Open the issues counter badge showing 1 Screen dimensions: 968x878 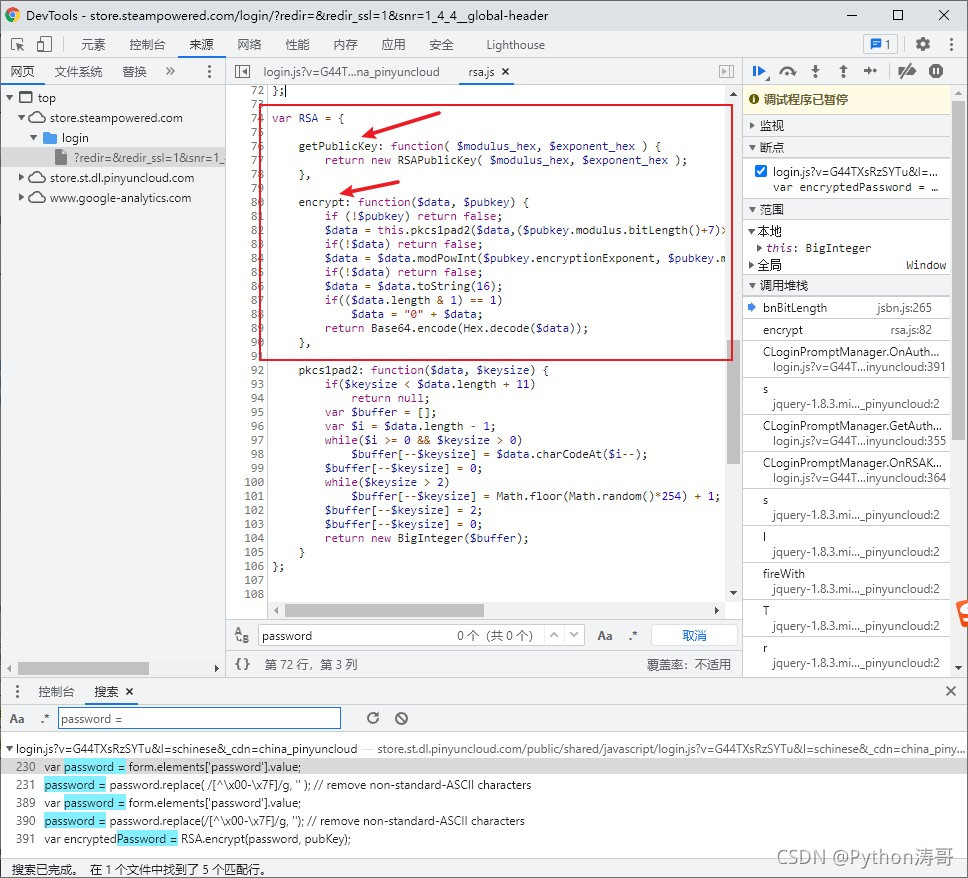tap(880, 44)
